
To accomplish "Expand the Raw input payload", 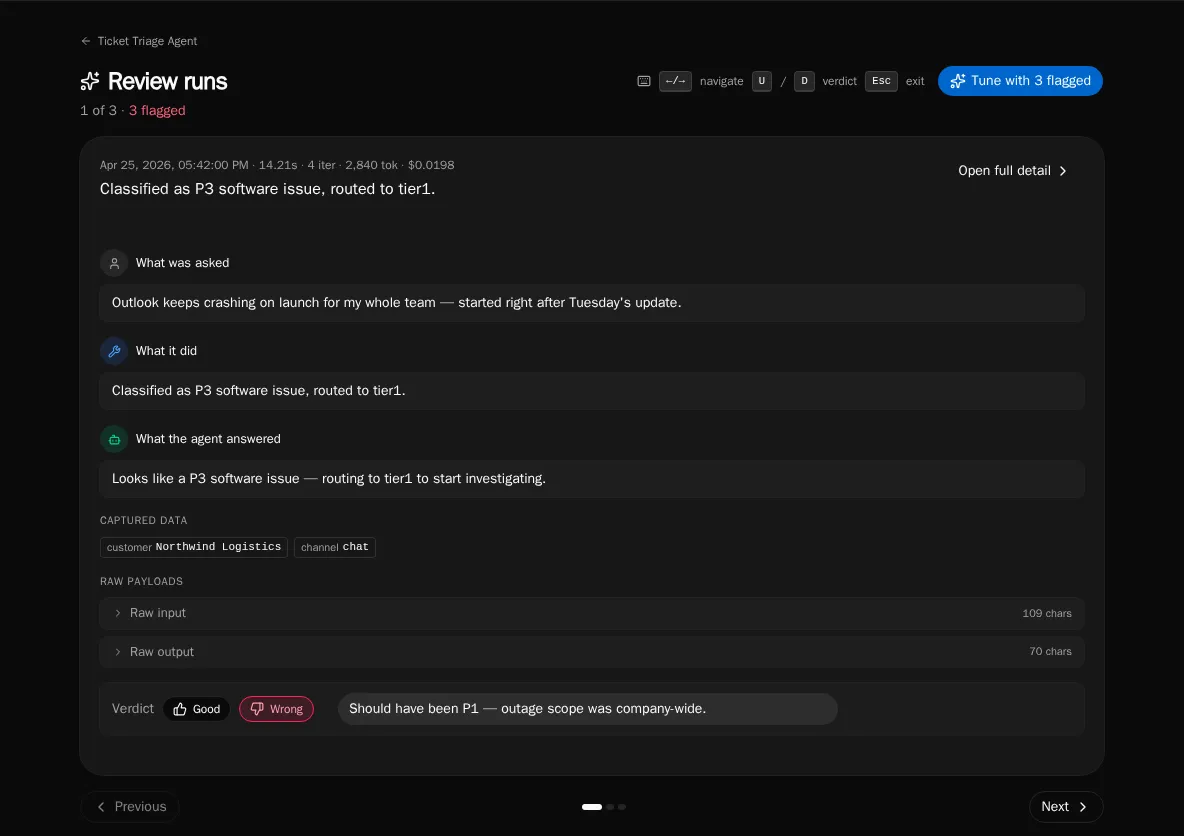I will click(592, 613).
